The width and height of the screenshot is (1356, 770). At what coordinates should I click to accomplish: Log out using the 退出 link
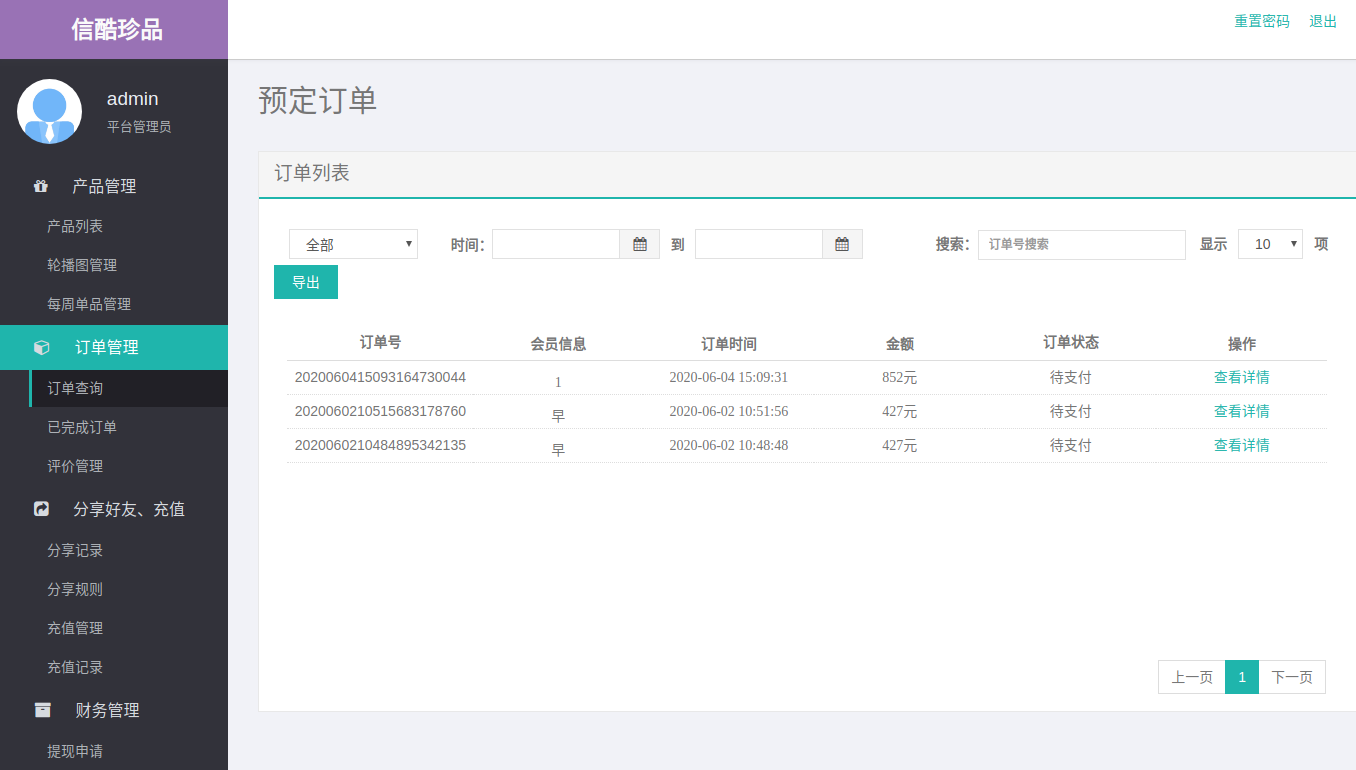[1323, 21]
